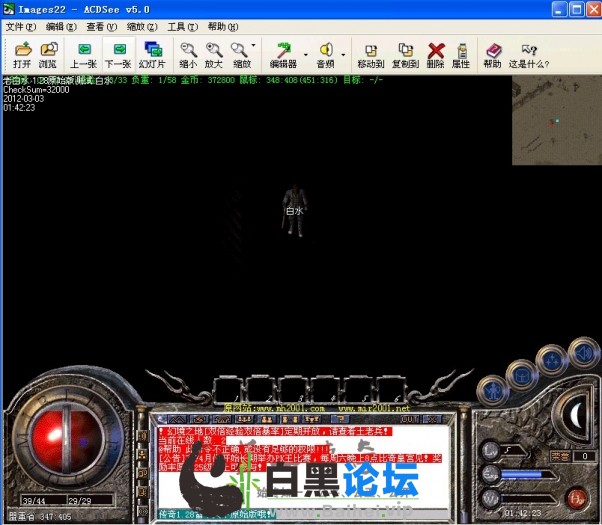
Task: Click the 29/29 MP value
Action: click(79, 501)
